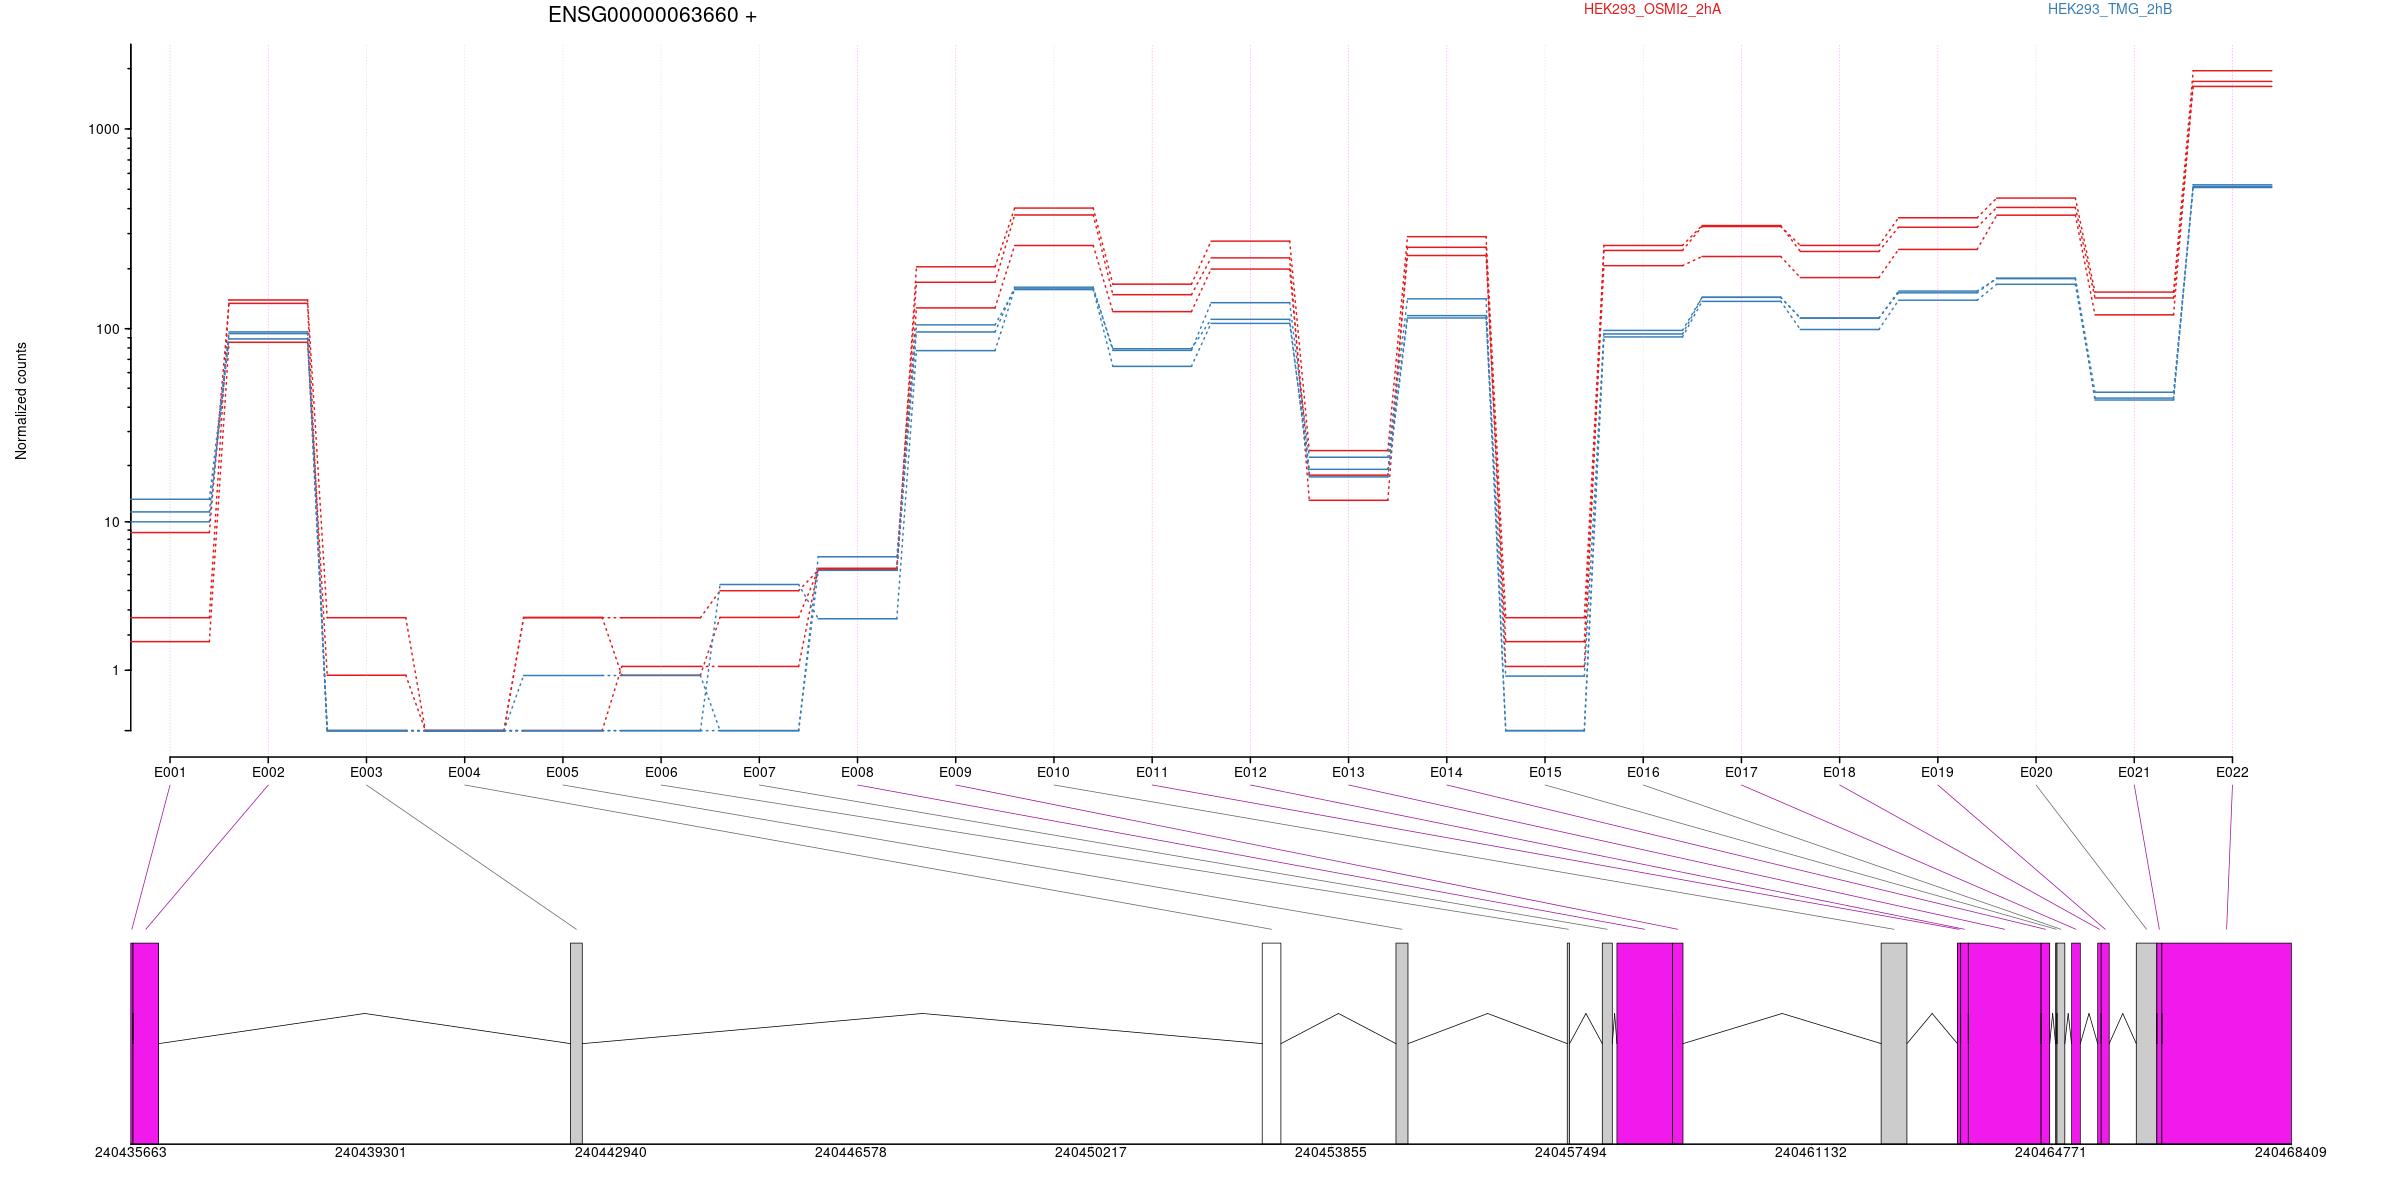Select exon label E009
Screen dimensions: 2400x1200
(955, 772)
